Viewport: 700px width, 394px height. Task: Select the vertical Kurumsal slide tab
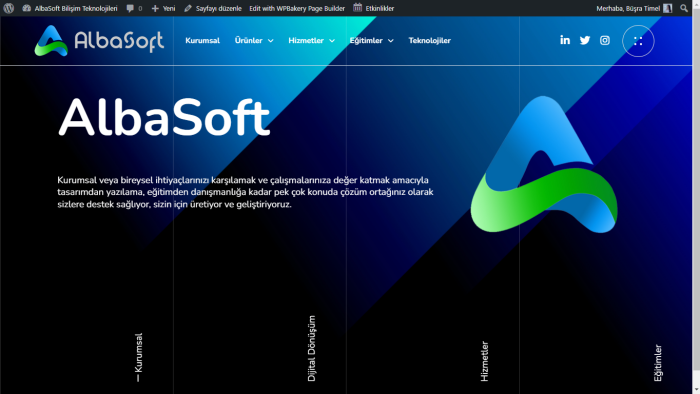[x=138, y=357]
